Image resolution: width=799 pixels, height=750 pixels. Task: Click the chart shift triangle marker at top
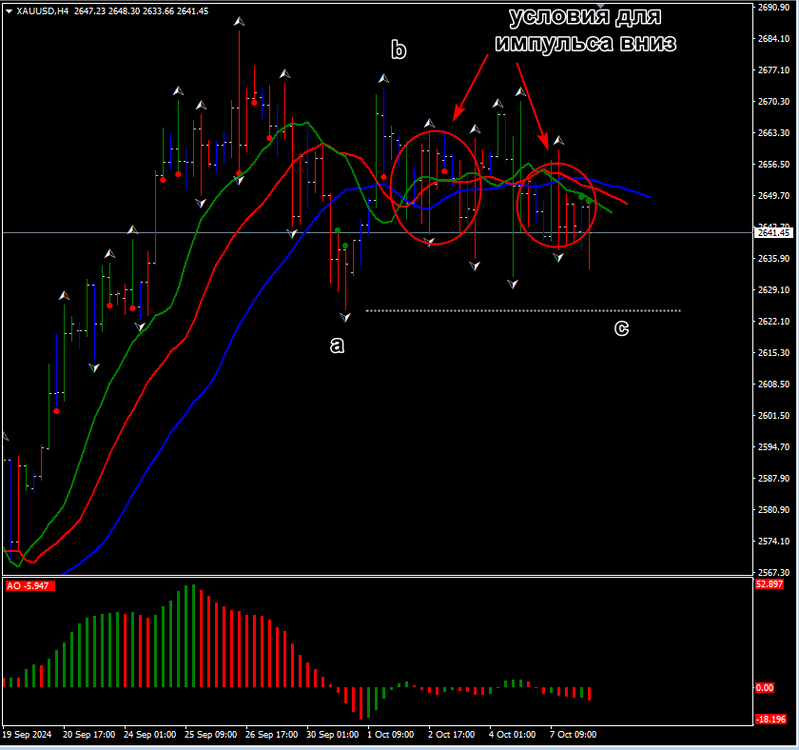(601, 5)
